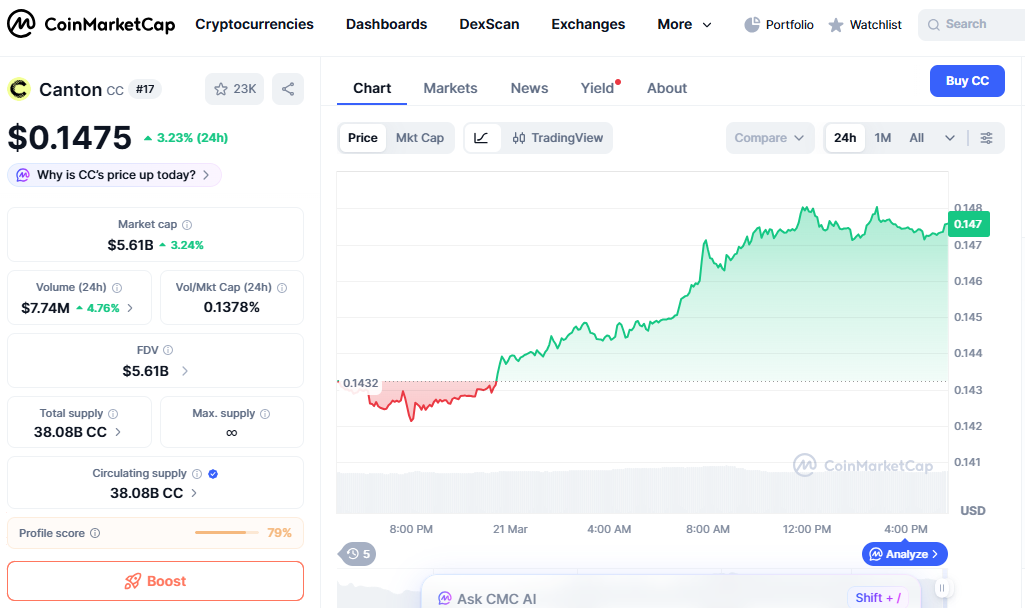Toggle the price view to Mkt Cap
The image size is (1025, 608).
[x=419, y=138]
